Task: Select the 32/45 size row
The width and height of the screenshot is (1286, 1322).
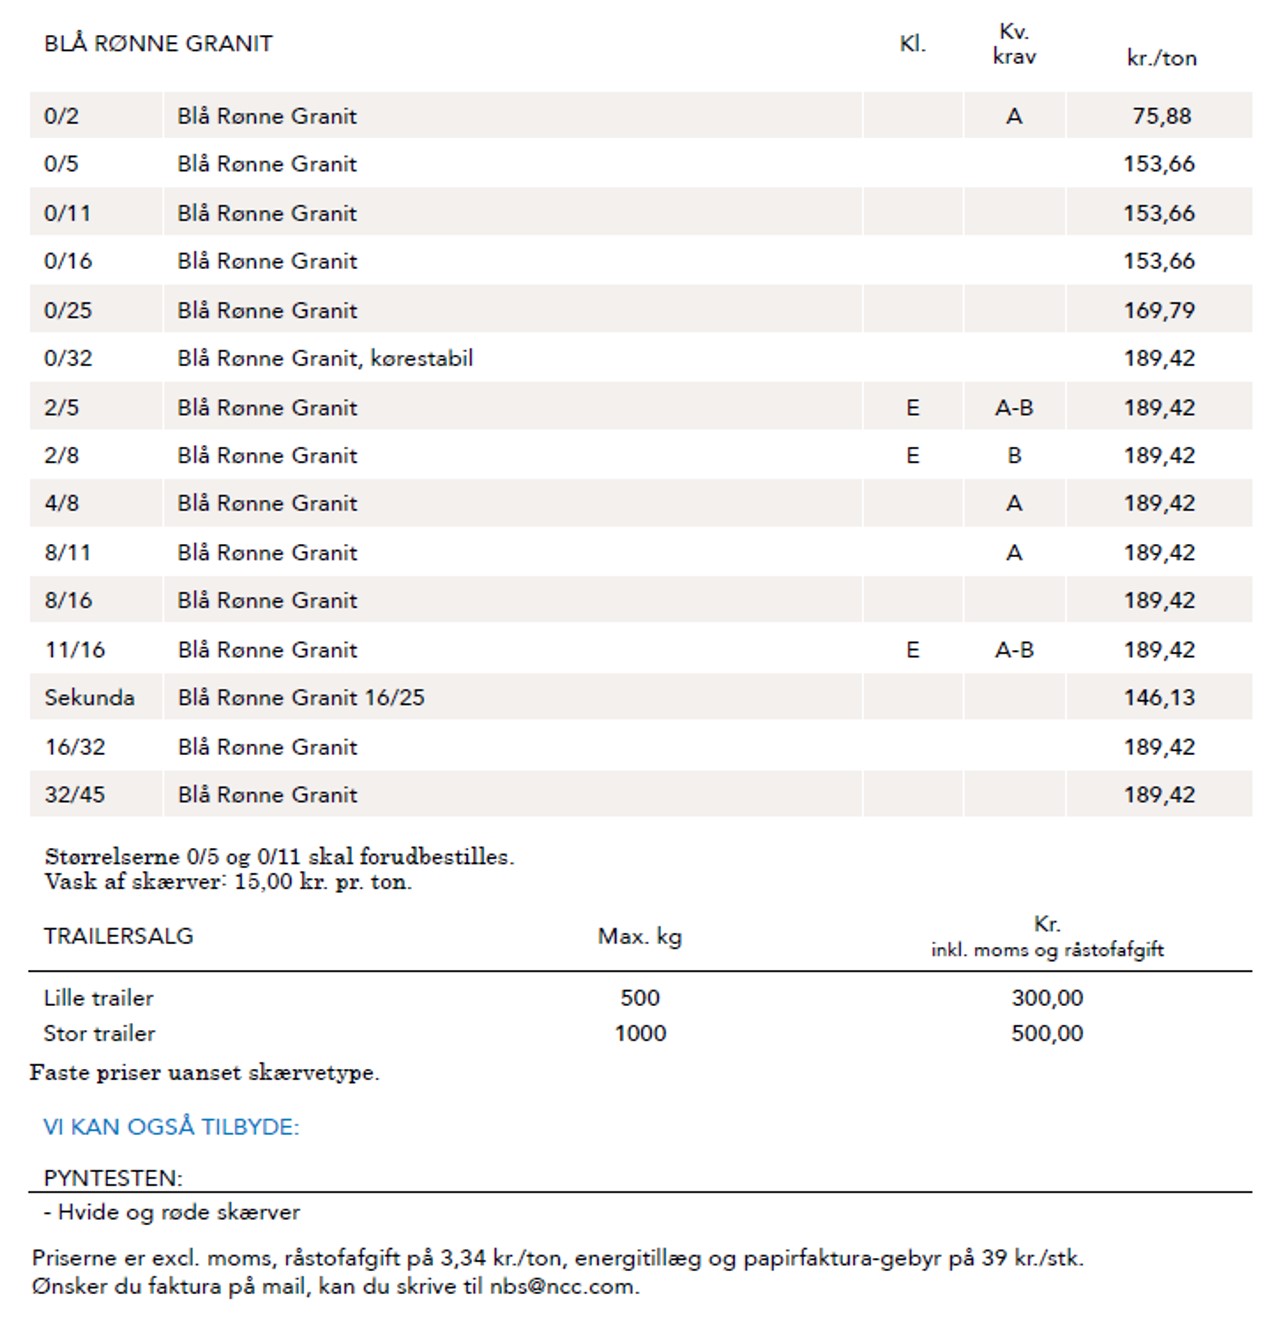Action: [x=640, y=795]
